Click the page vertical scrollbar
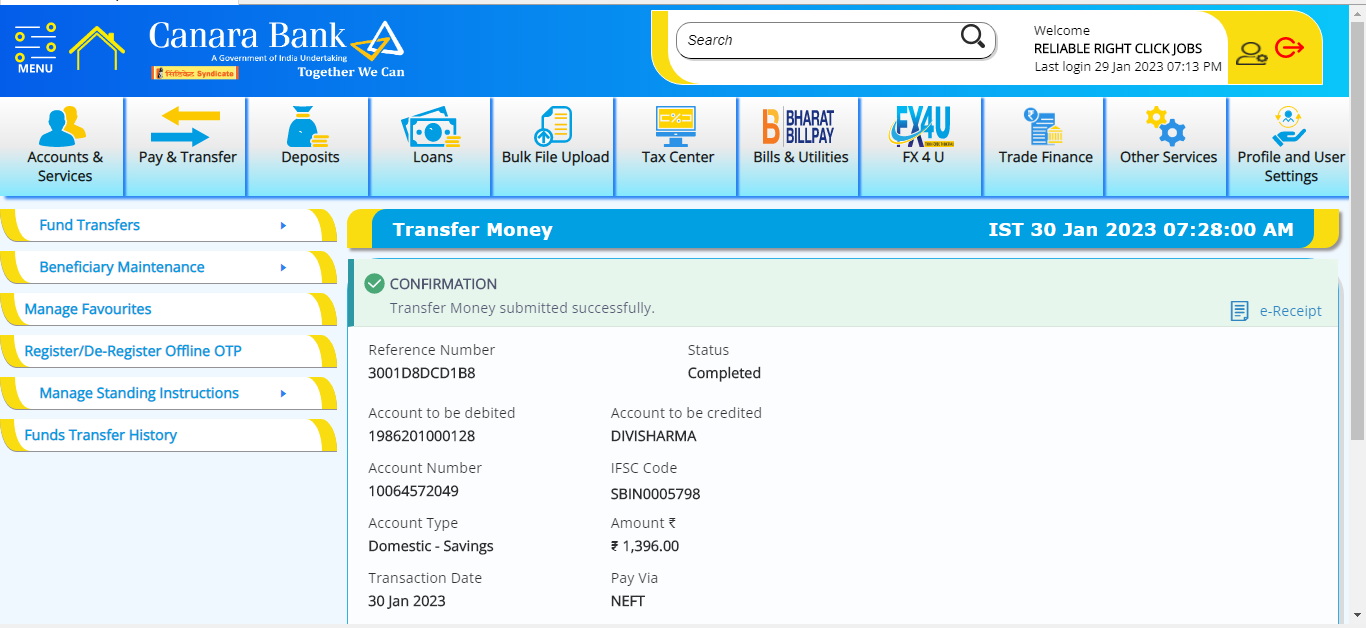 (1357, 230)
